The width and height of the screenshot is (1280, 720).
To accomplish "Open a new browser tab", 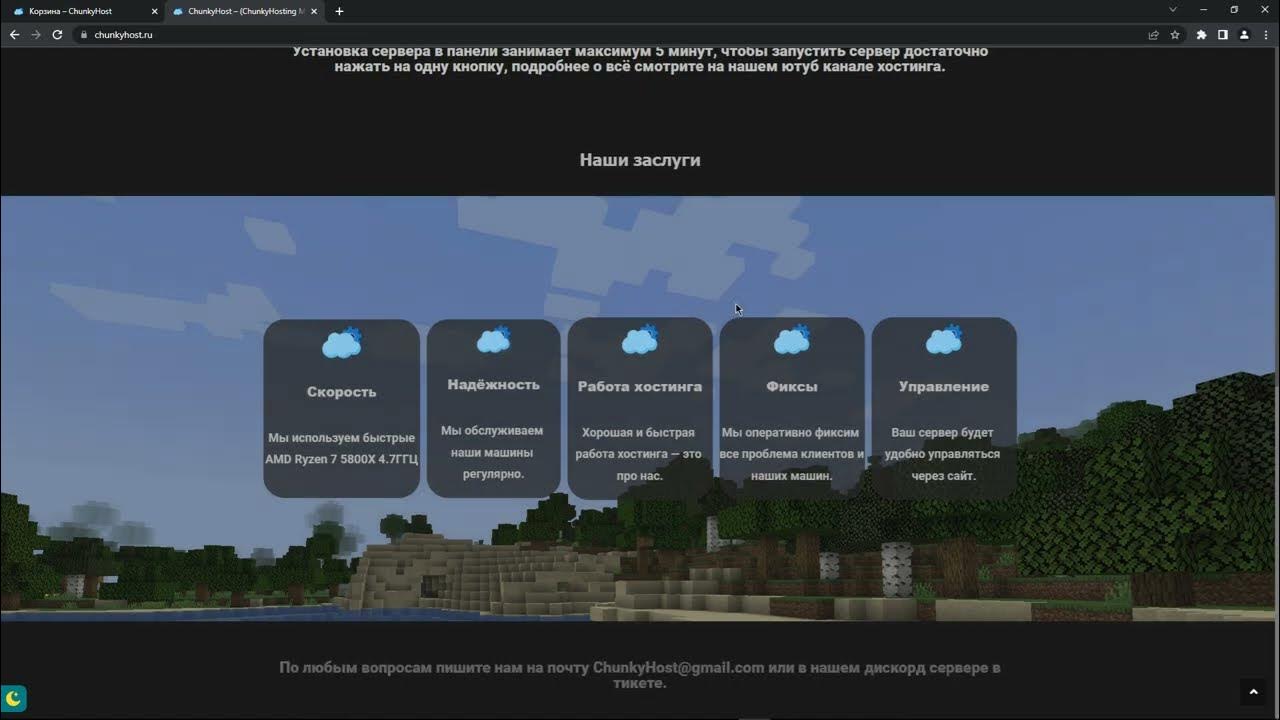I will click(x=339, y=11).
